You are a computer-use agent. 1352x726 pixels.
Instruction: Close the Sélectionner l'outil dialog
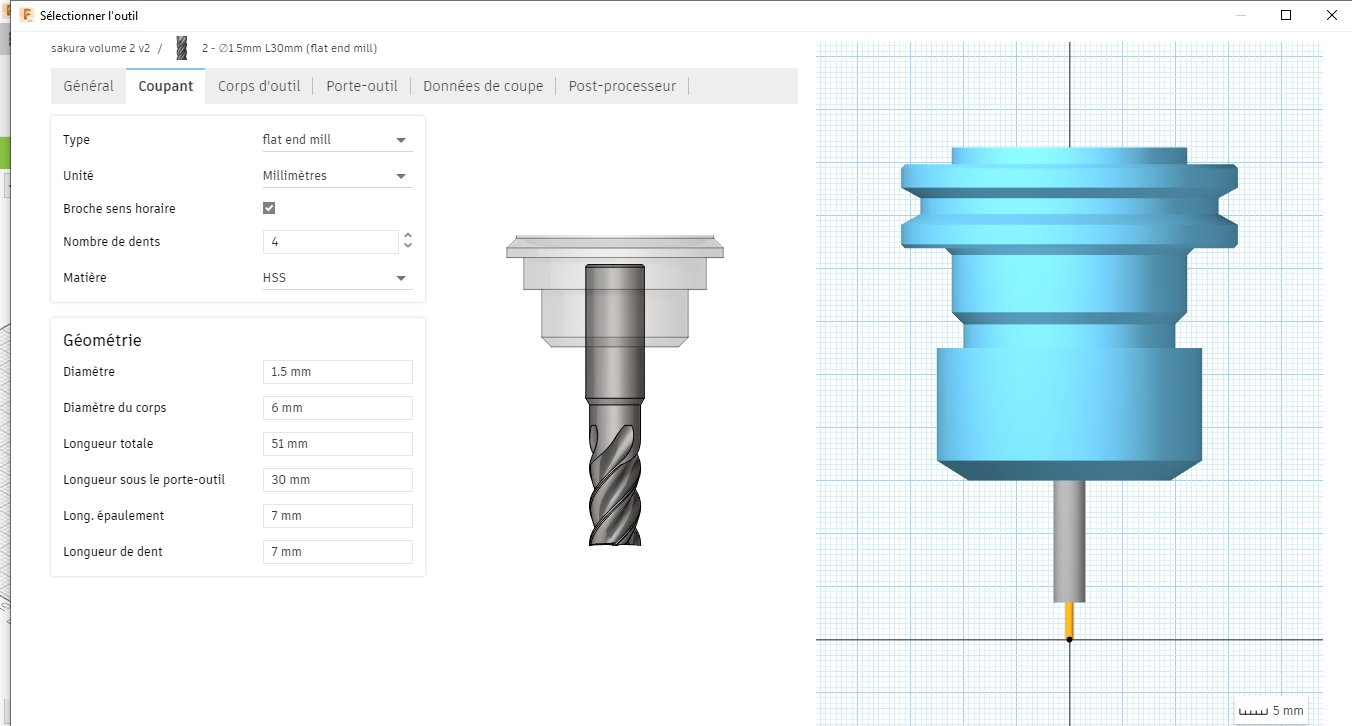pos(1331,15)
